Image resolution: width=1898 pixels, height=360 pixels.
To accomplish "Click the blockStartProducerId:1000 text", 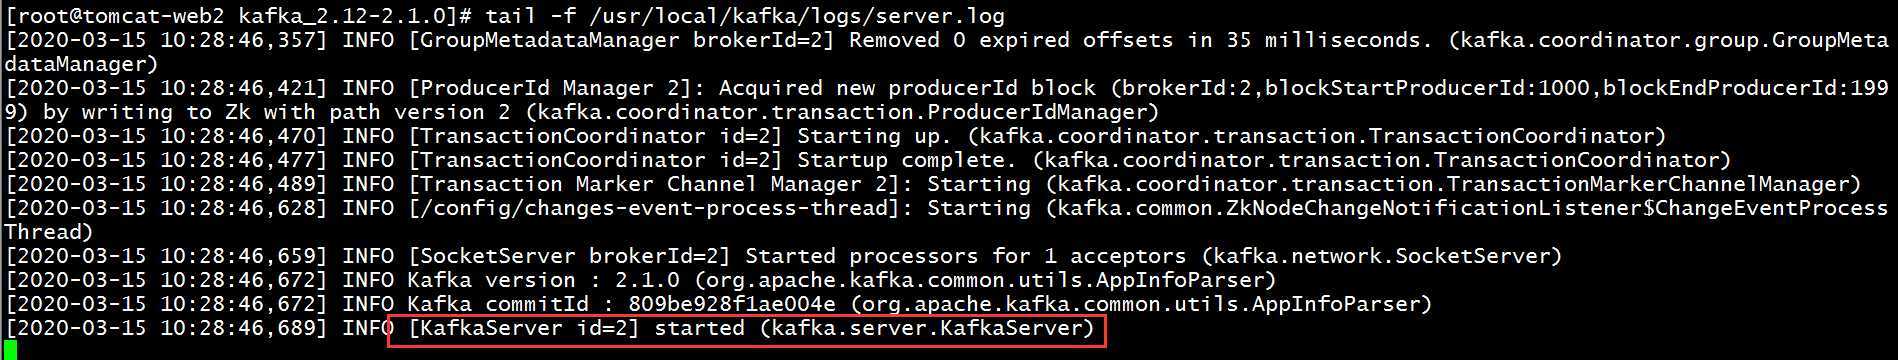I will [1426, 89].
